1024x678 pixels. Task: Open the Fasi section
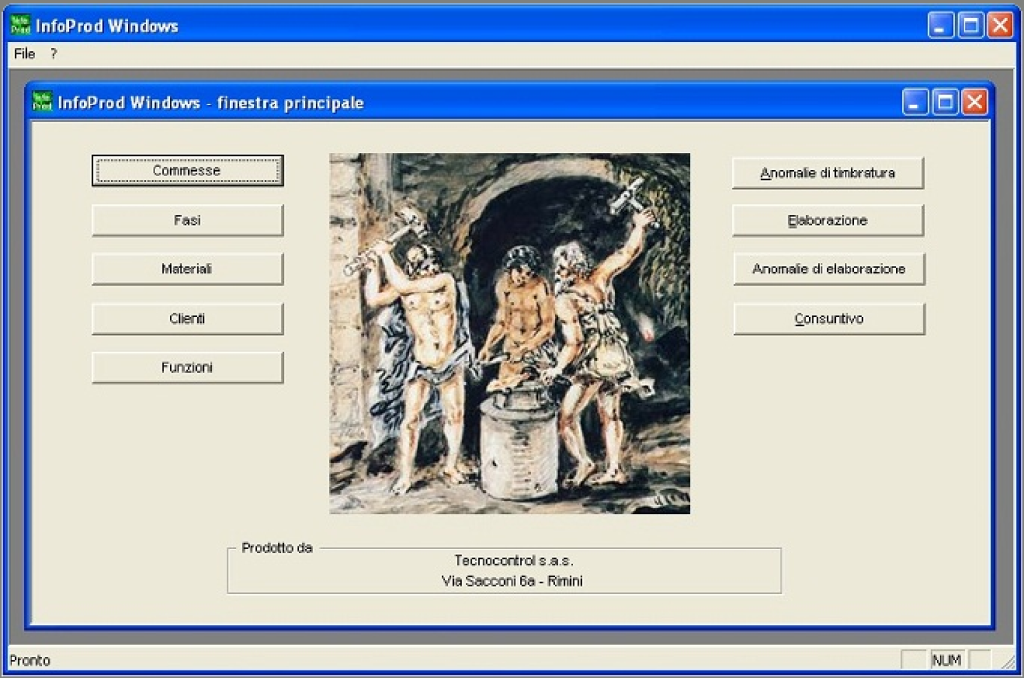[x=187, y=220]
